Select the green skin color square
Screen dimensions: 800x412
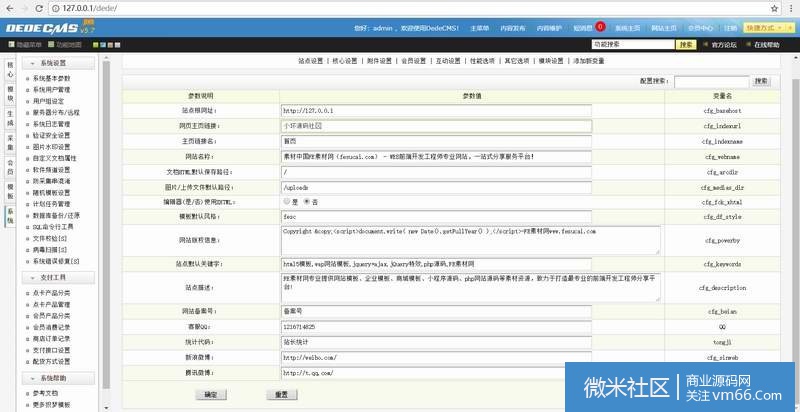click(96, 45)
